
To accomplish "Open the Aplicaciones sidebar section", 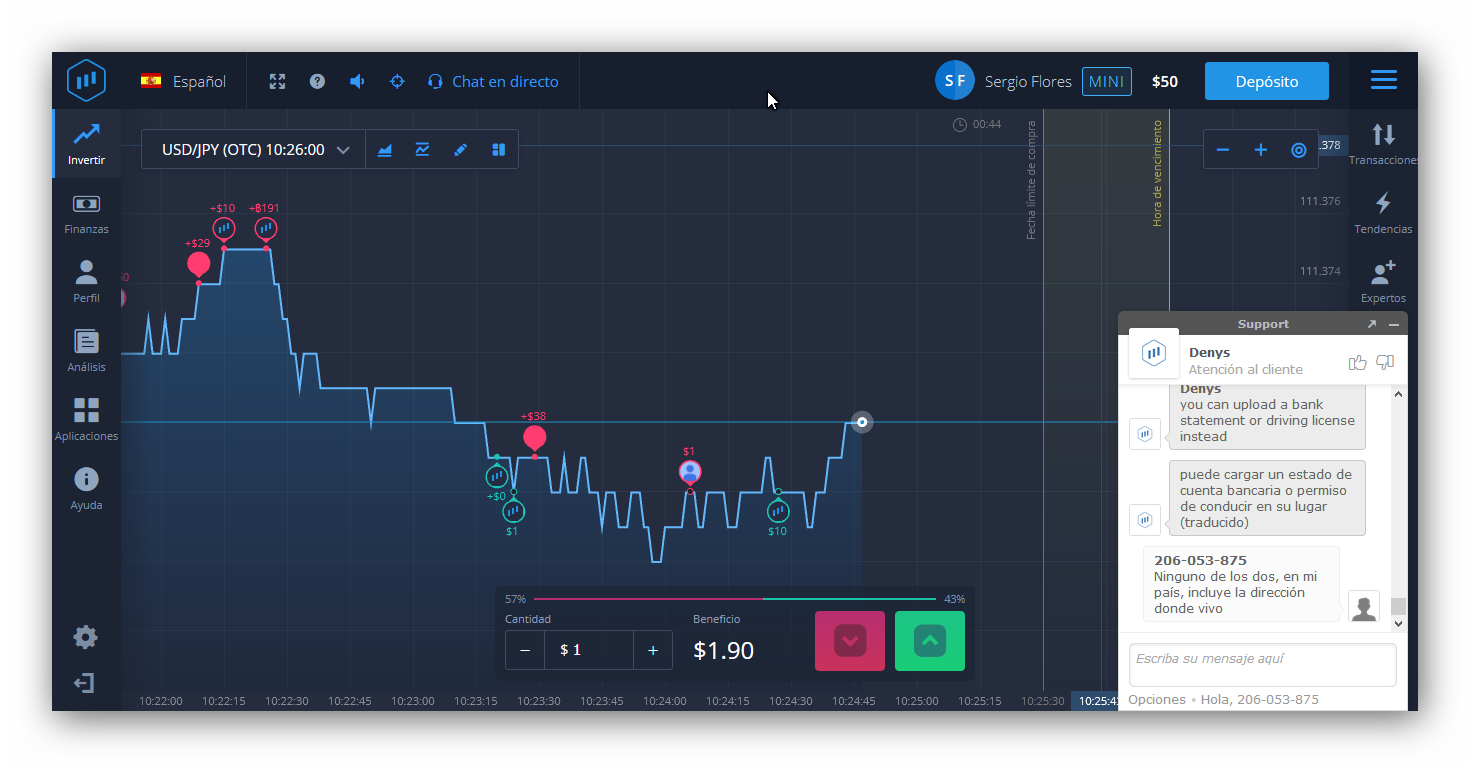I will (x=87, y=420).
